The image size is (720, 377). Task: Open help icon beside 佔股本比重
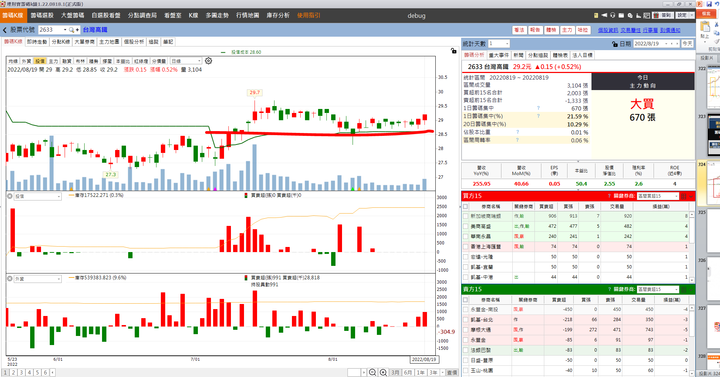tap(518, 132)
